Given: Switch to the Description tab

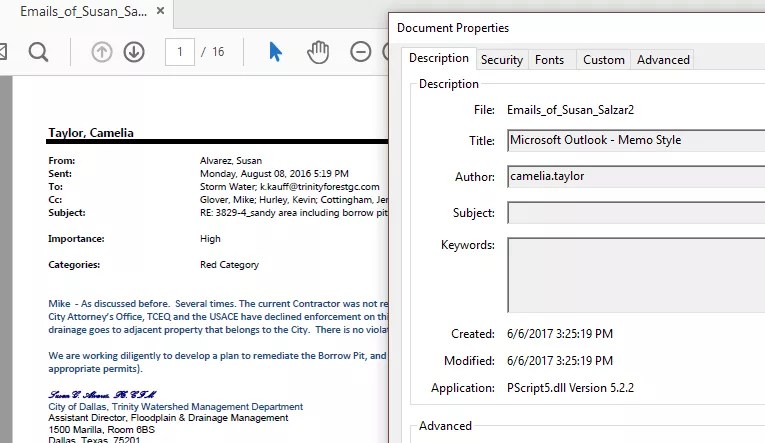Looking at the screenshot, I should point(438,58).
